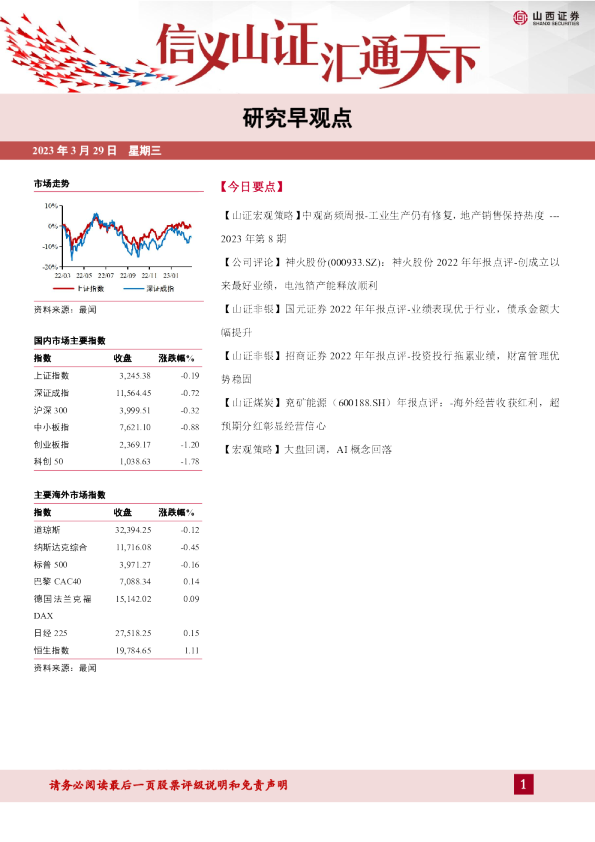Select the 纳斯达克综合 row in overseas table
Screen dimensions: 595x842
coord(117,547)
